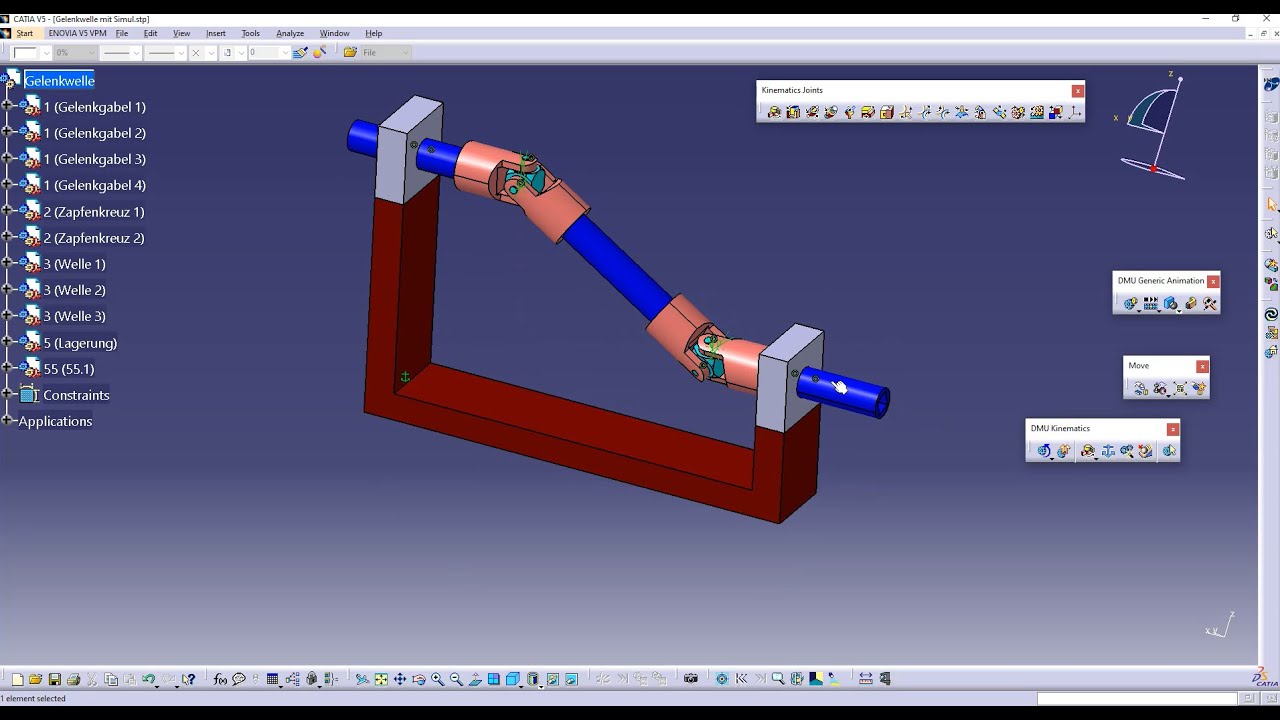This screenshot has height=720, width=1280.
Task: Select 1 (Gelenkgabel 4) in the tree
Action: 94,185
